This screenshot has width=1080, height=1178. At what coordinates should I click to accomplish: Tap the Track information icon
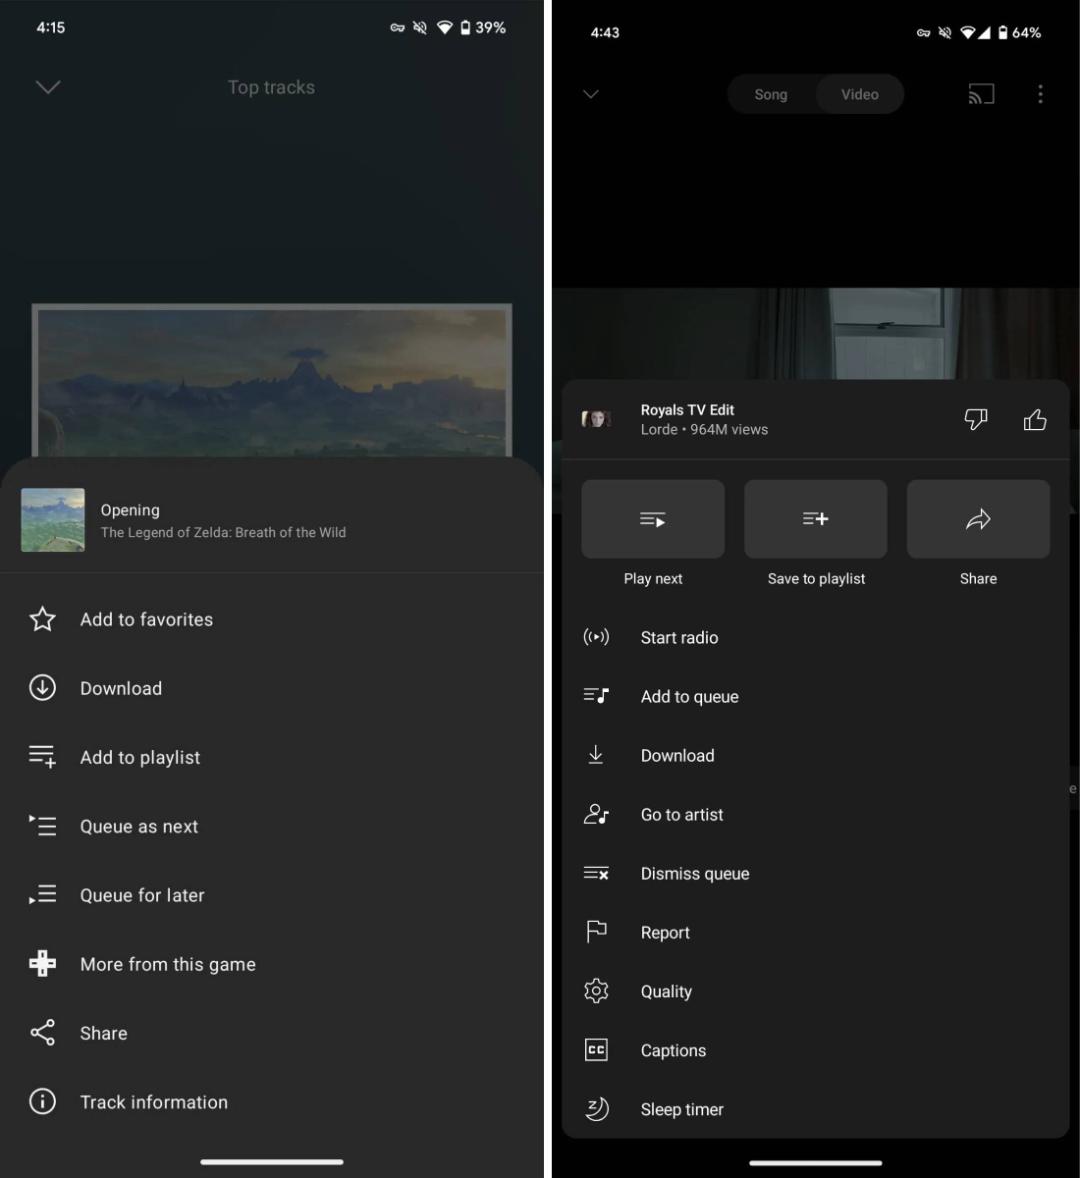pyautogui.click(x=42, y=1101)
